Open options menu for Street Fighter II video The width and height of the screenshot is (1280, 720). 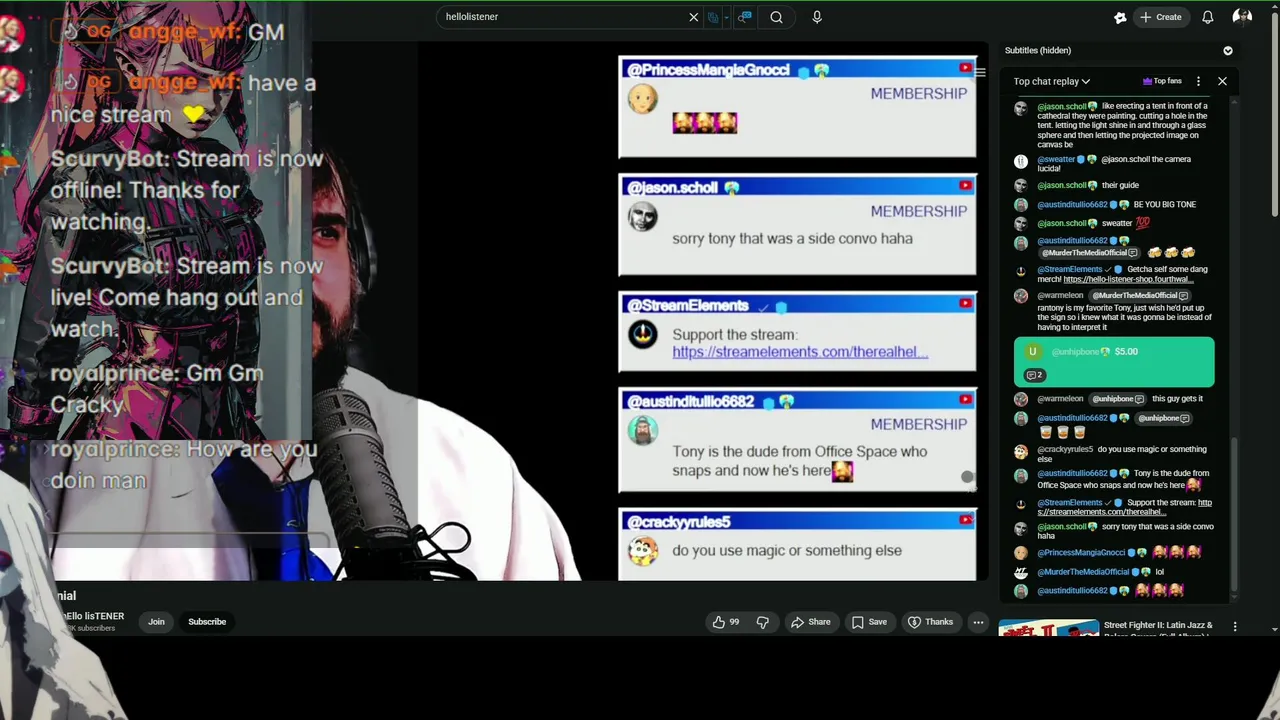pos(1235,627)
